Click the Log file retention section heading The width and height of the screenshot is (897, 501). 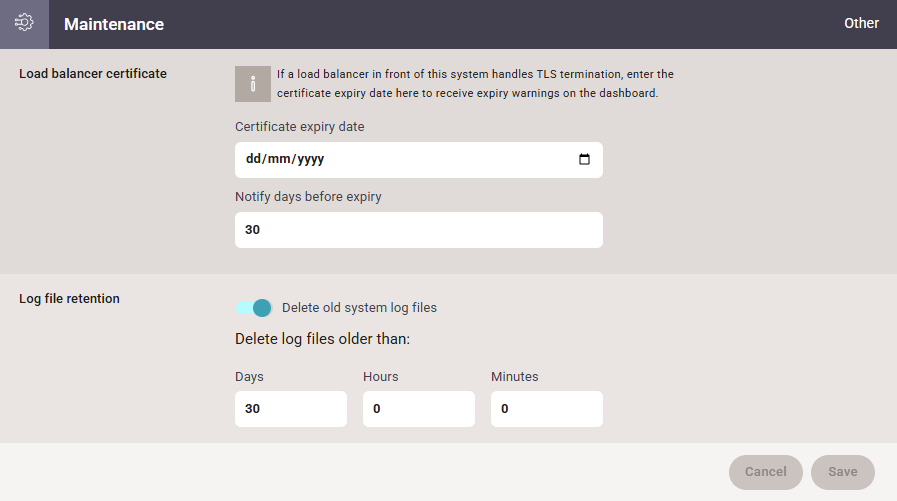point(69,299)
